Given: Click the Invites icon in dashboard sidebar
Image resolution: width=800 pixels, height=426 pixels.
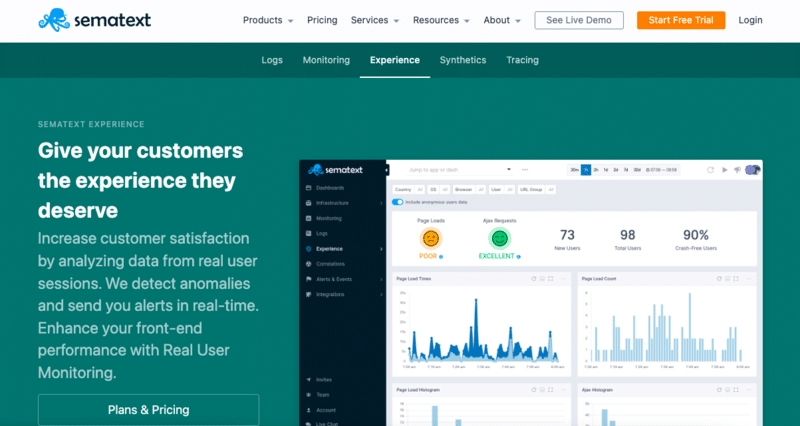Looking at the screenshot, I should tap(308, 380).
